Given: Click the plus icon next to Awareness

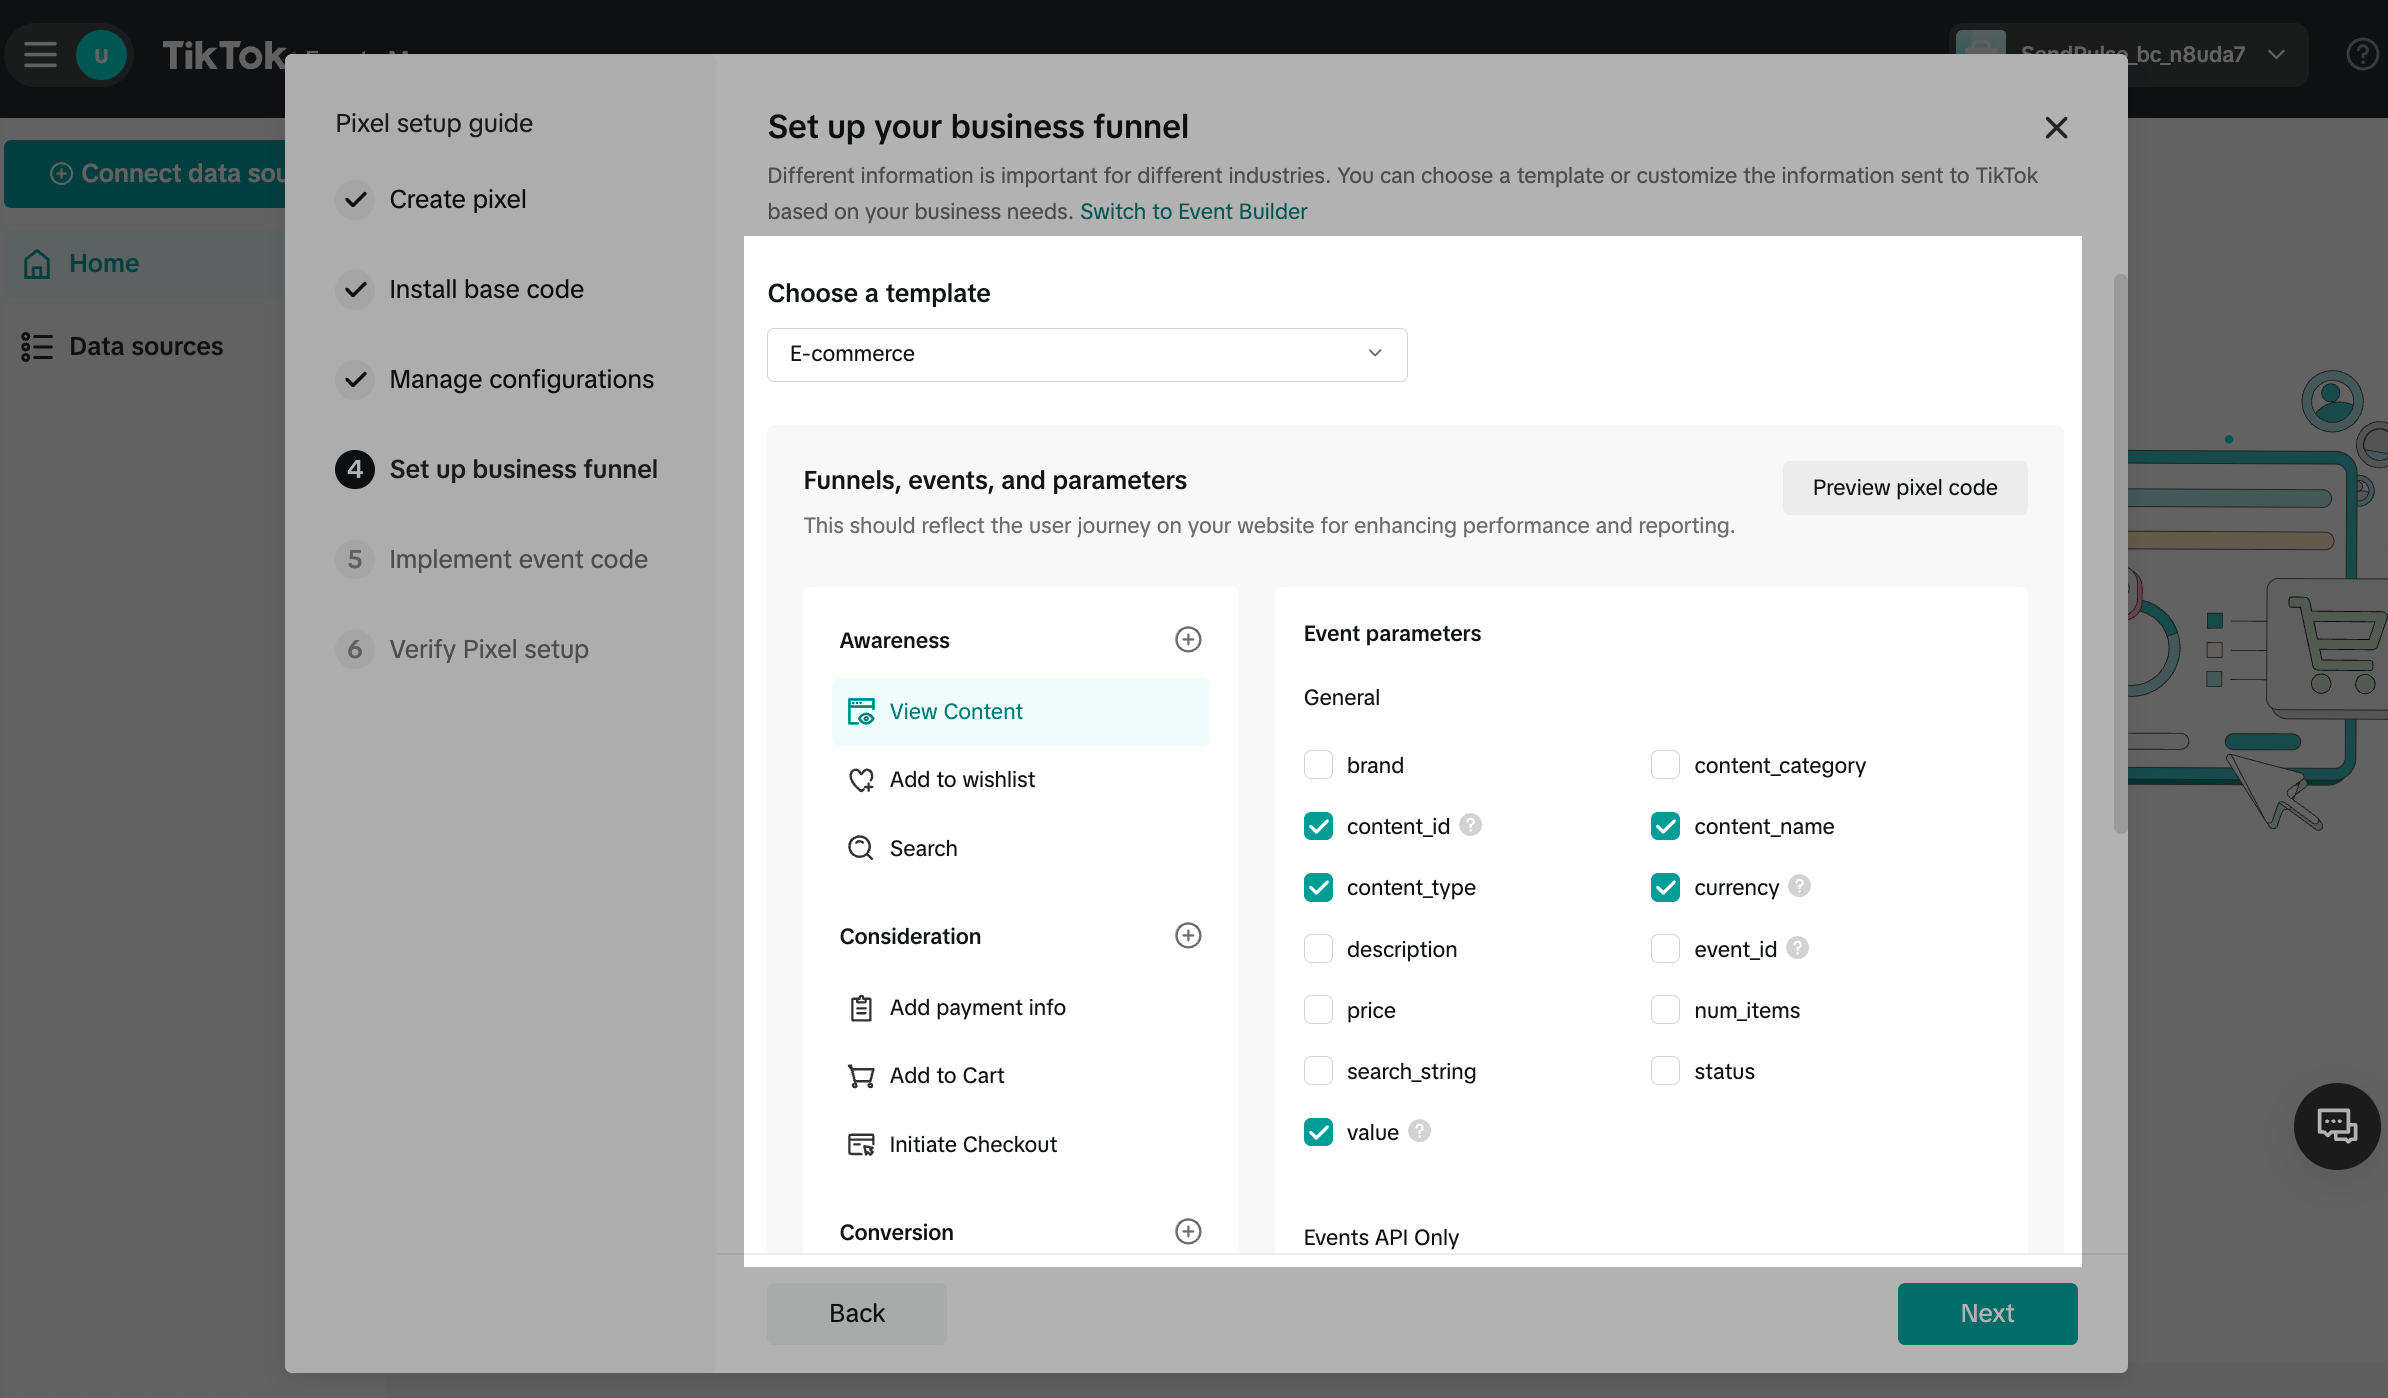Looking at the screenshot, I should (1187, 640).
